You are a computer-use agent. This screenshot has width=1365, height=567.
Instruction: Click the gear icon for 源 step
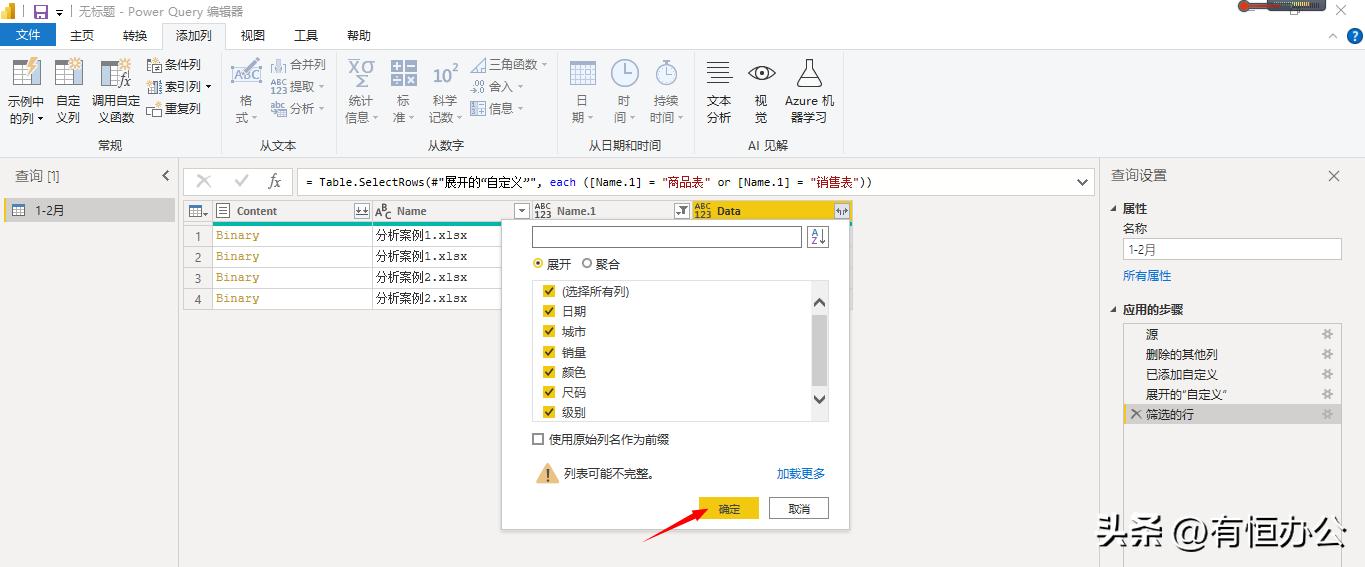point(1328,334)
